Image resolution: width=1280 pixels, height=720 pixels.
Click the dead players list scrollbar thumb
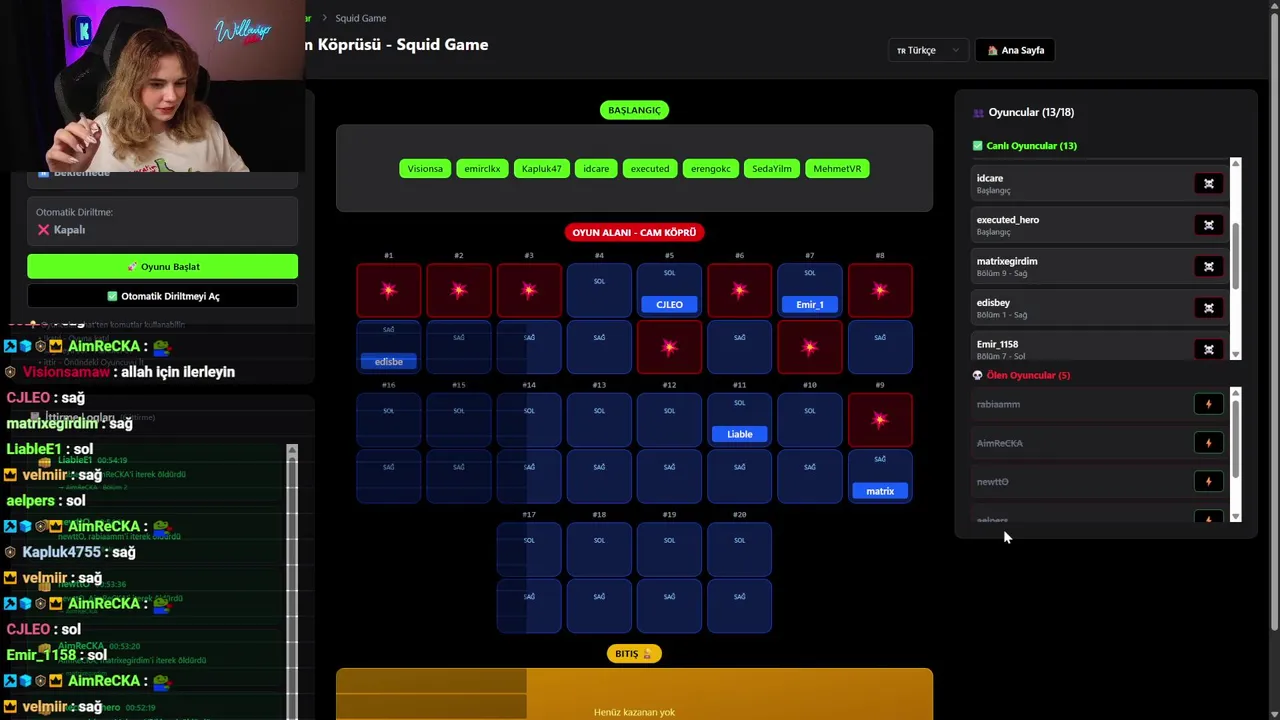(x=1236, y=437)
